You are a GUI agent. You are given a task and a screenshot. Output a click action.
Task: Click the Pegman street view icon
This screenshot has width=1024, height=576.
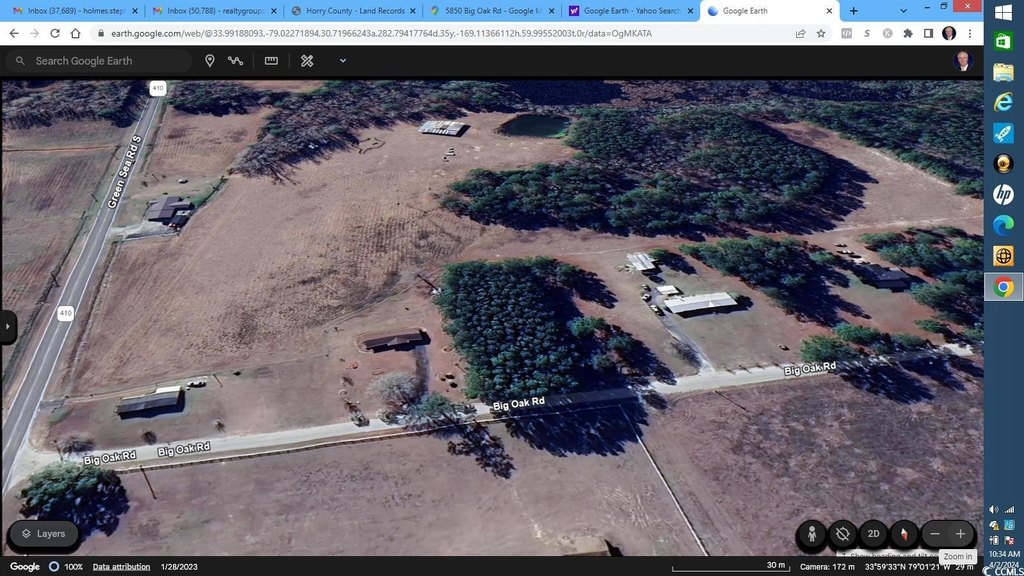coord(812,534)
